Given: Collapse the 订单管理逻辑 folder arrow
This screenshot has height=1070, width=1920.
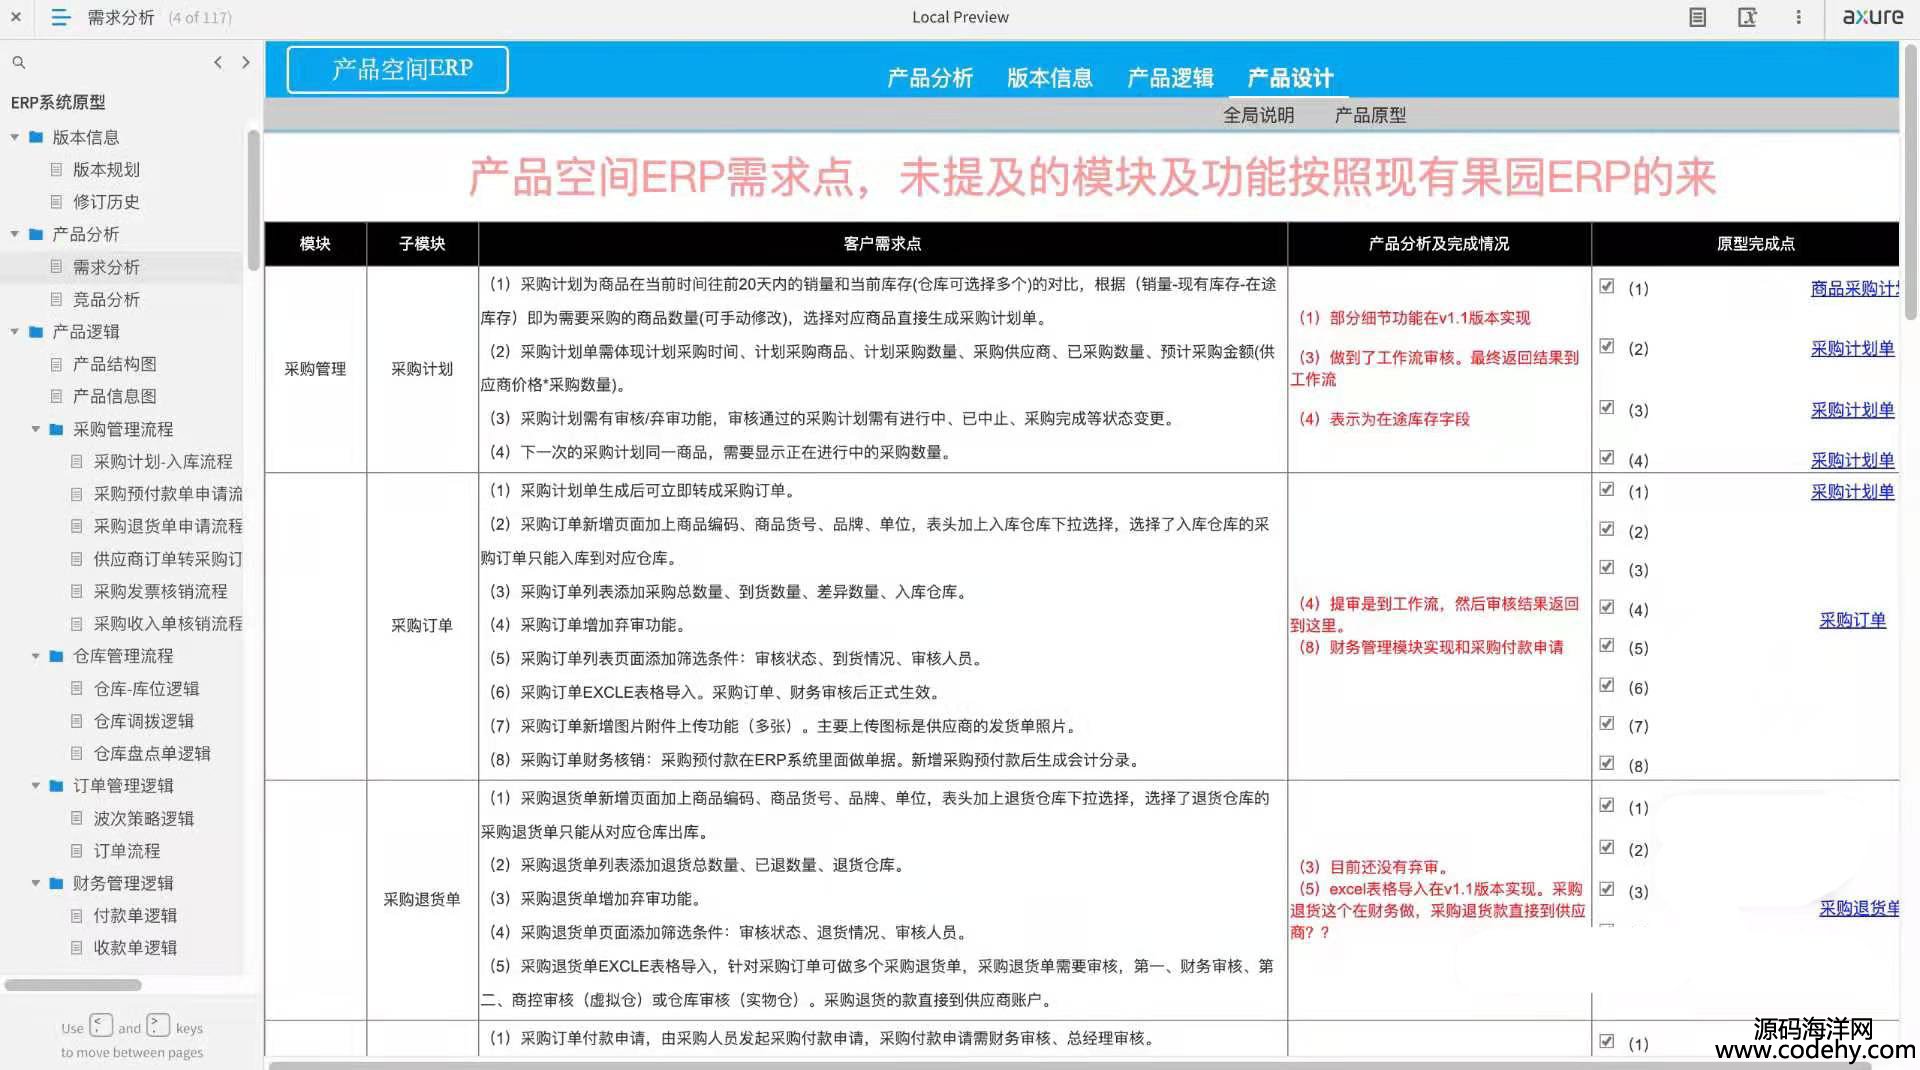Looking at the screenshot, I should [x=35, y=785].
